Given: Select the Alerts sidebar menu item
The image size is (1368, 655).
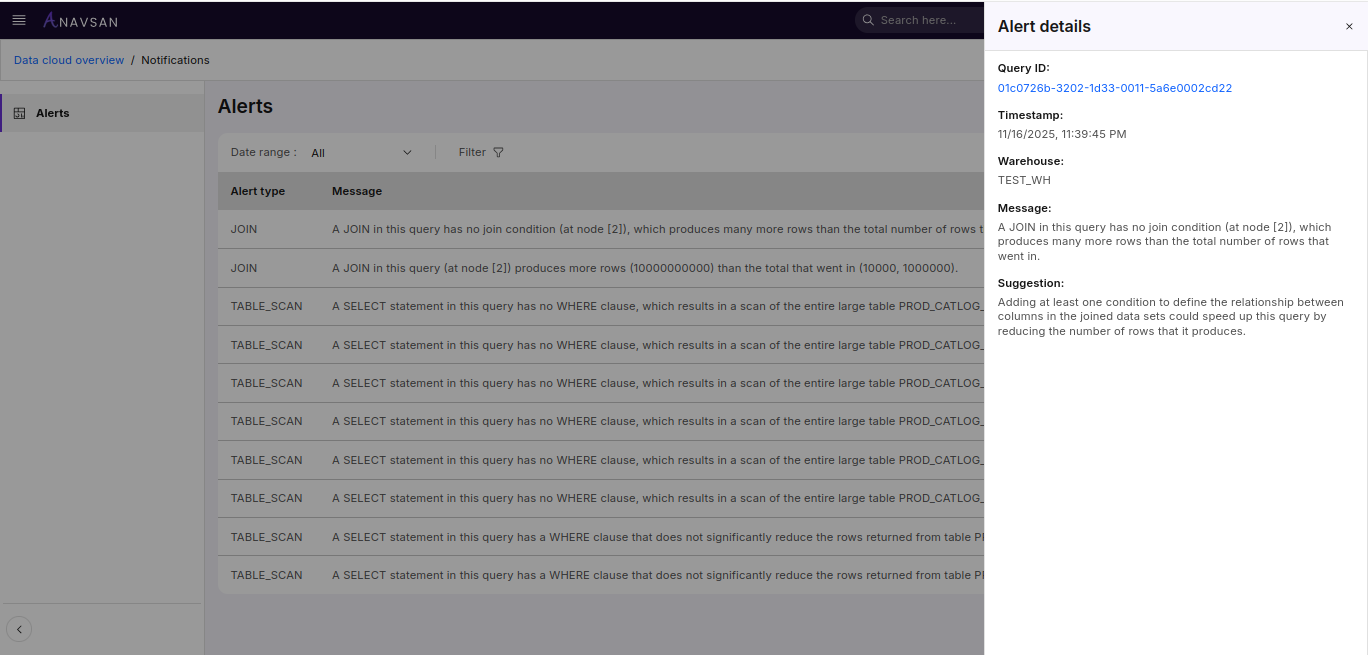Looking at the screenshot, I should (53, 113).
